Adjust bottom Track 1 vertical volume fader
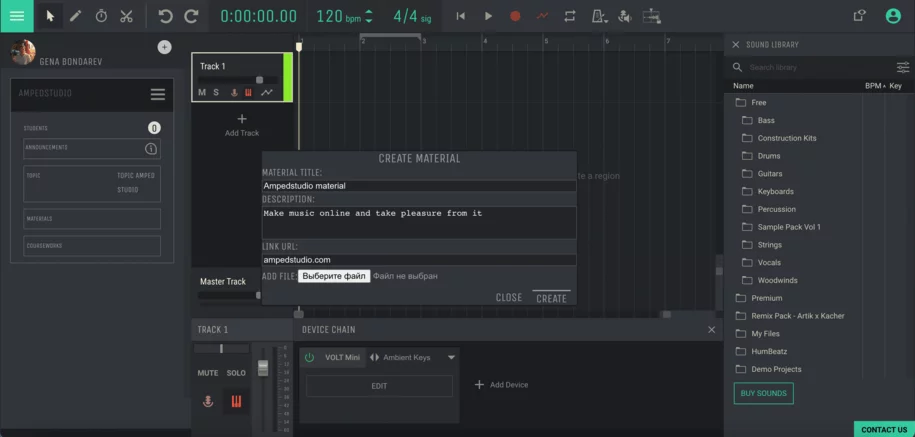Screen dimensions: 915x437 [263, 368]
